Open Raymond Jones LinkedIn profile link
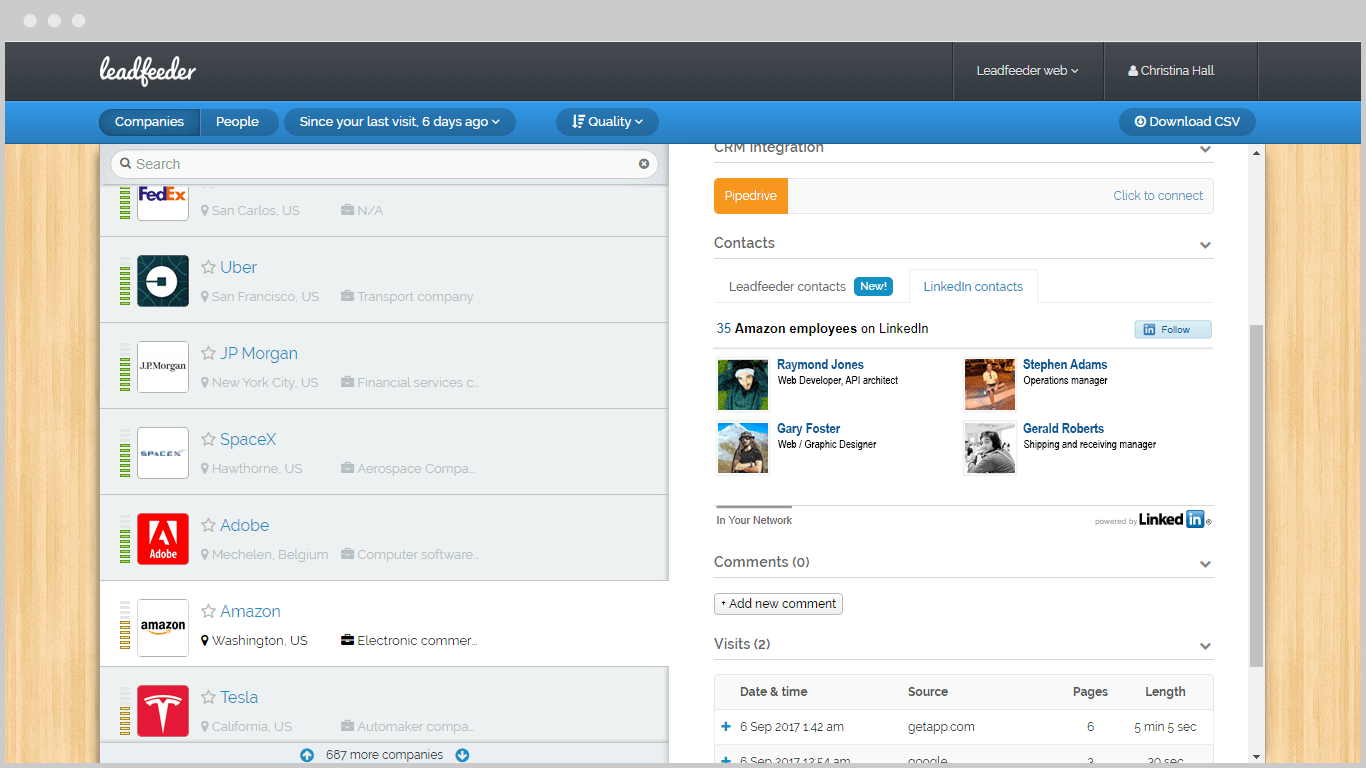This screenshot has height=768, width=1366. tap(820, 365)
